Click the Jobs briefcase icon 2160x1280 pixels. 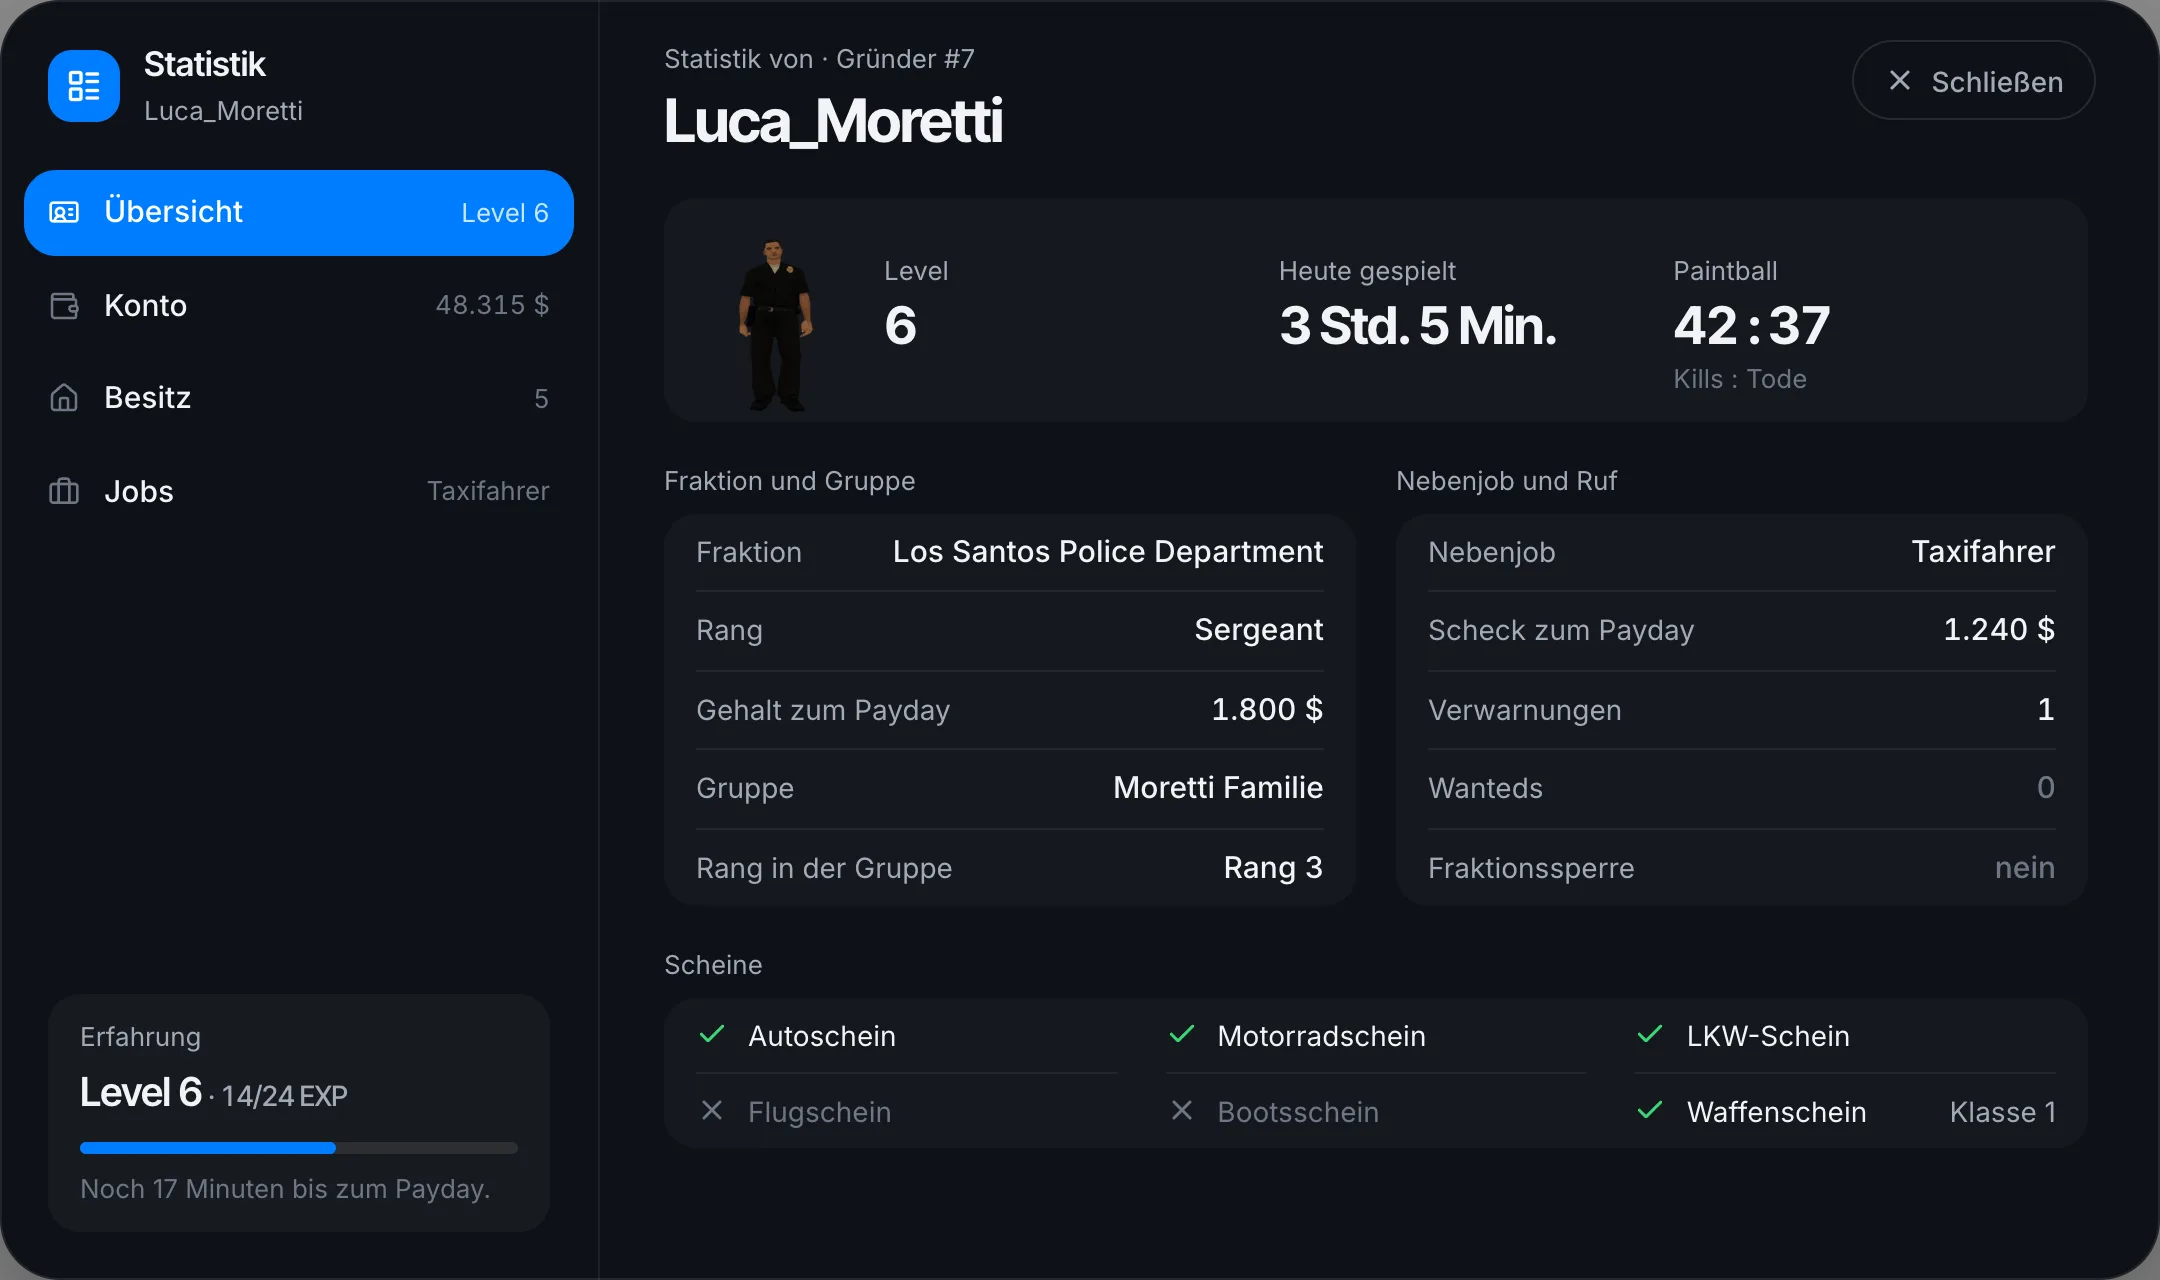pyautogui.click(x=64, y=491)
